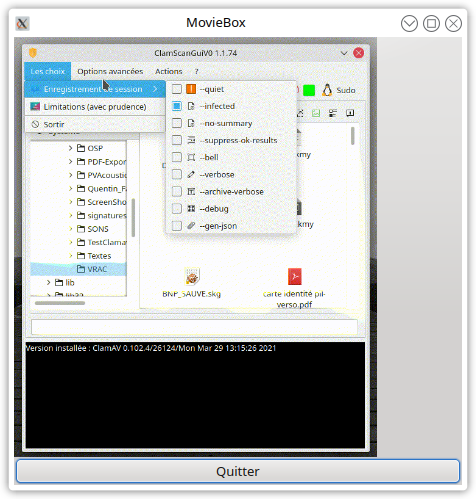Image resolution: width=476 pixels, height=499 pixels.
Task: Click the Quitter button
Action: tap(238, 471)
